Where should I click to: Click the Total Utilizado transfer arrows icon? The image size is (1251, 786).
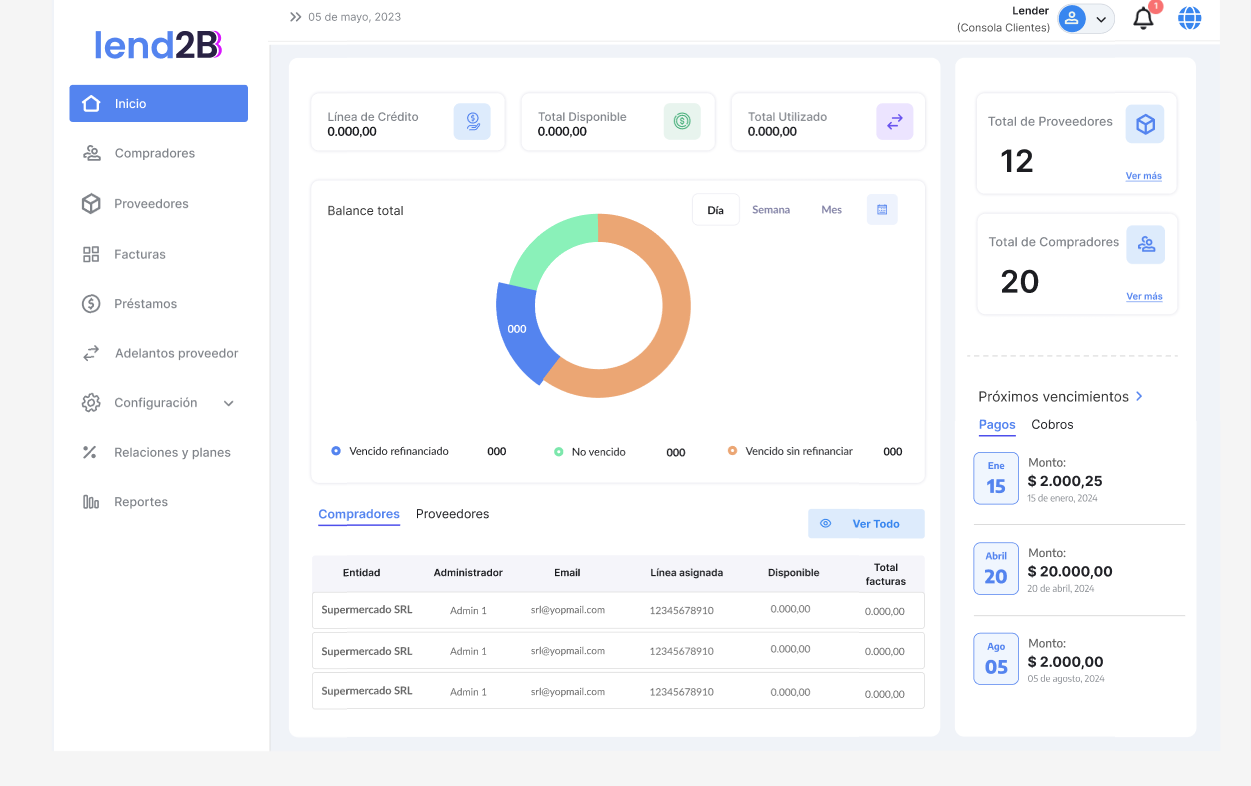[x=894, y=122]
